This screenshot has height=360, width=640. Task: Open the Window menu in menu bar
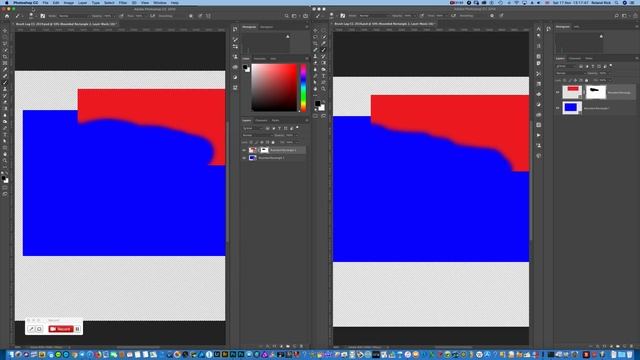click(160, 2)
